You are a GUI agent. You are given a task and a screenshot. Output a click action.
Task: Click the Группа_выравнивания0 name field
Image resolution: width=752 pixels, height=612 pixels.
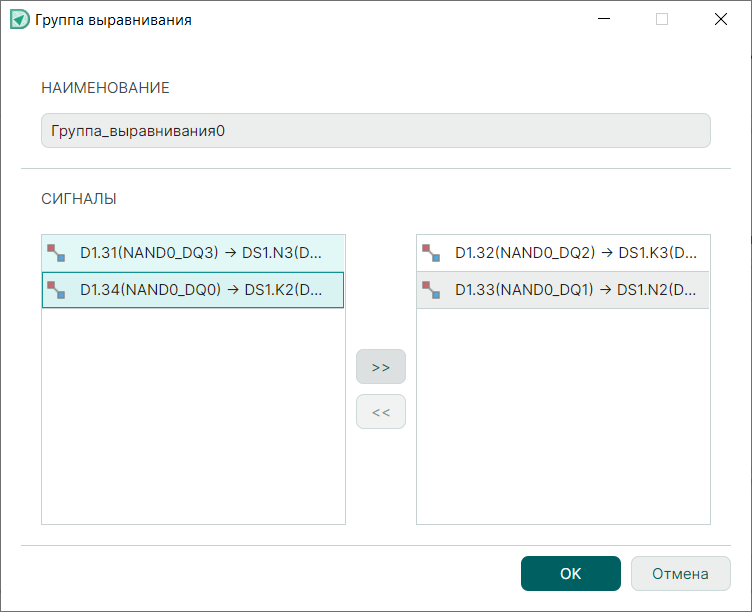click(x=376, y=130)
